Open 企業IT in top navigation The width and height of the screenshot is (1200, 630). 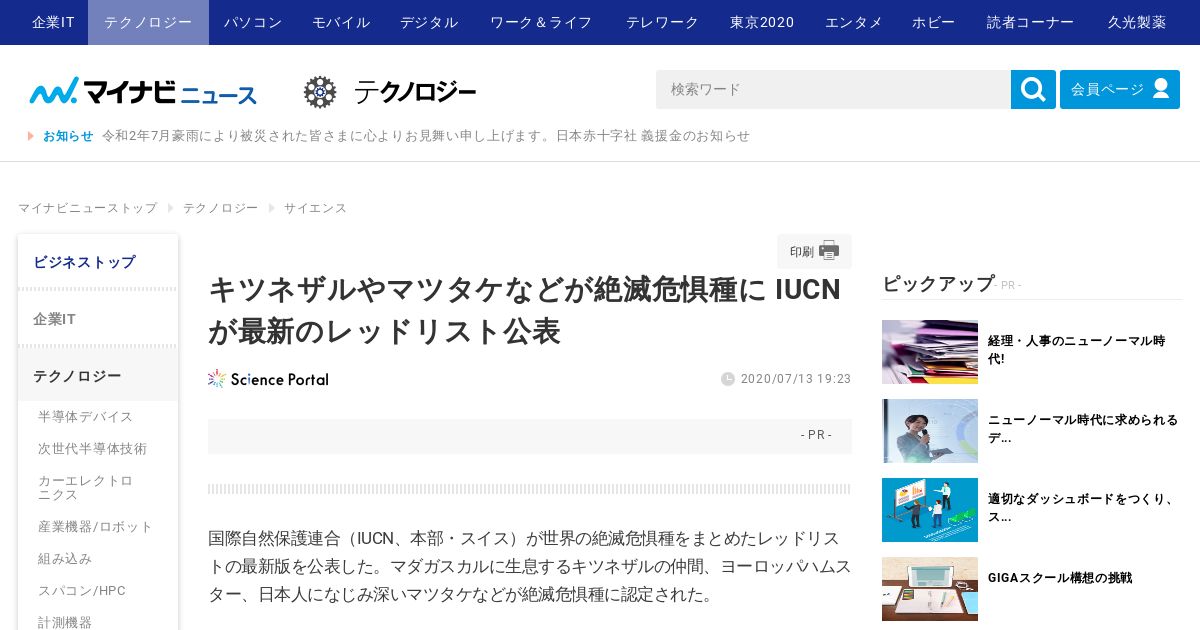53,22
